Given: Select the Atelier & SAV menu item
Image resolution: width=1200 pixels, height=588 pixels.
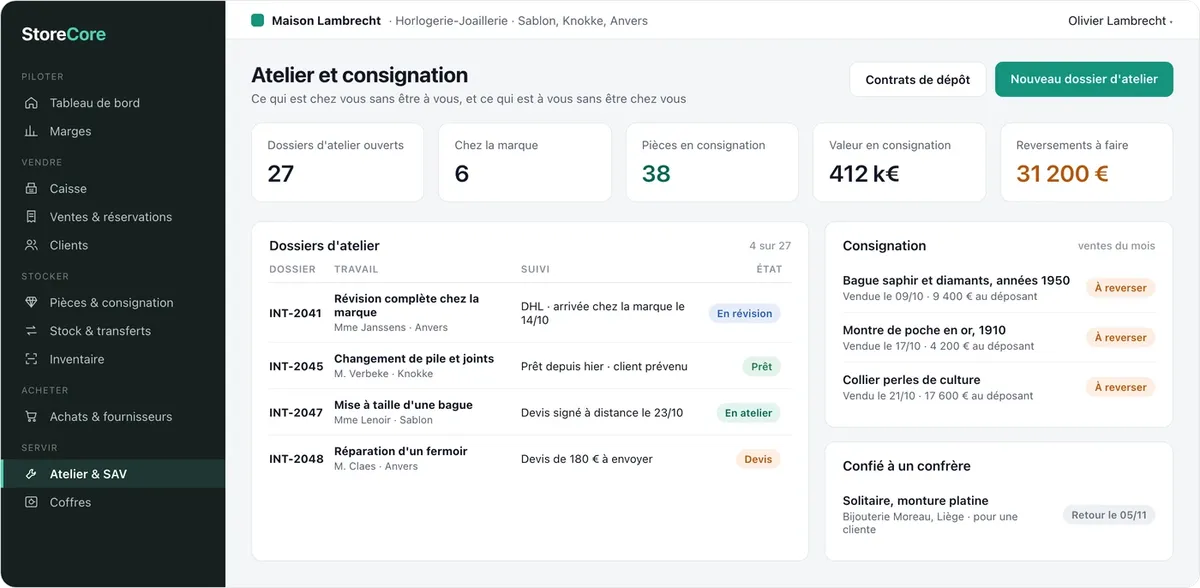Looking at the screenshot, I should tap(112, 474).
